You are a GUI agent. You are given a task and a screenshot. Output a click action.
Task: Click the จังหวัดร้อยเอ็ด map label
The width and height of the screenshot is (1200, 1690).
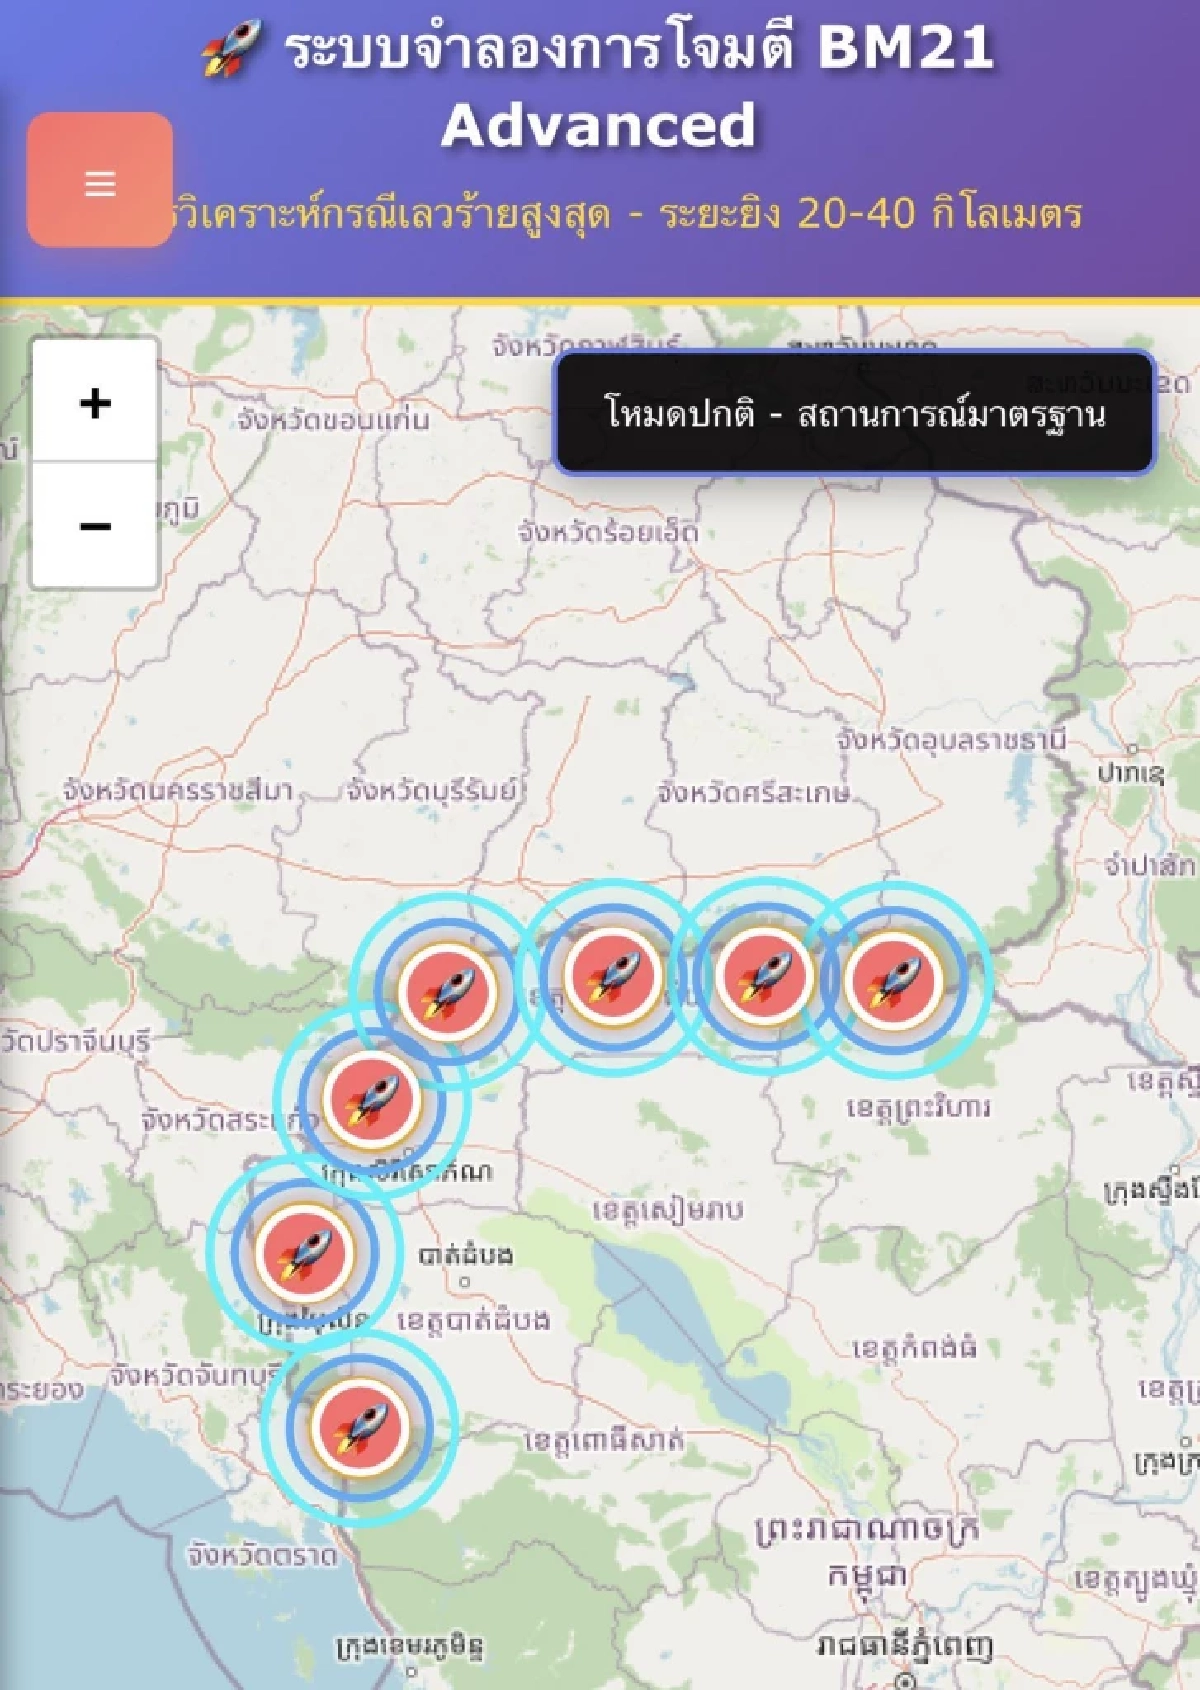[x=607, y=531]
